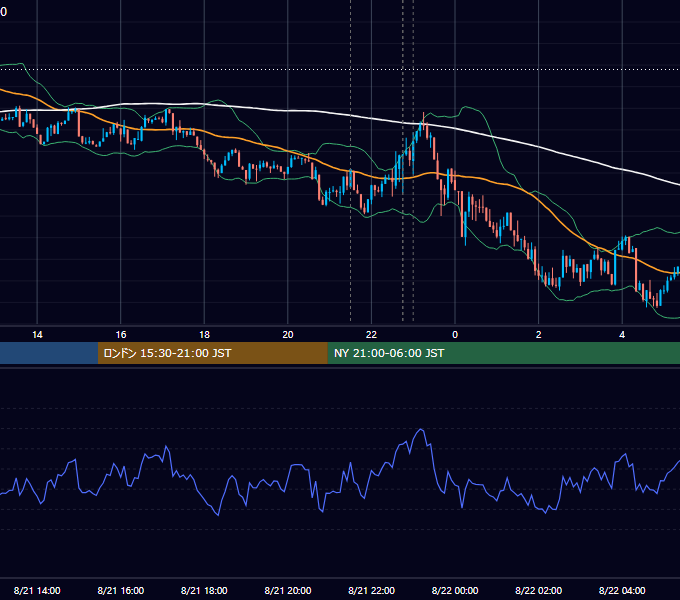
Task: Click the NY 21:00-06:00 JST session band
Action: pyautogui.click(x=503, y=353)
